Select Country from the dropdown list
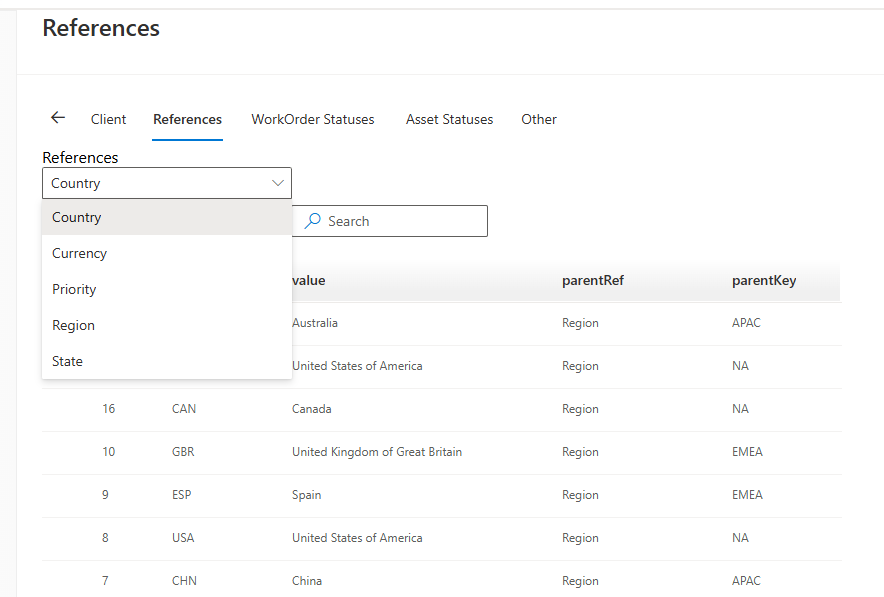 point(167,218)
